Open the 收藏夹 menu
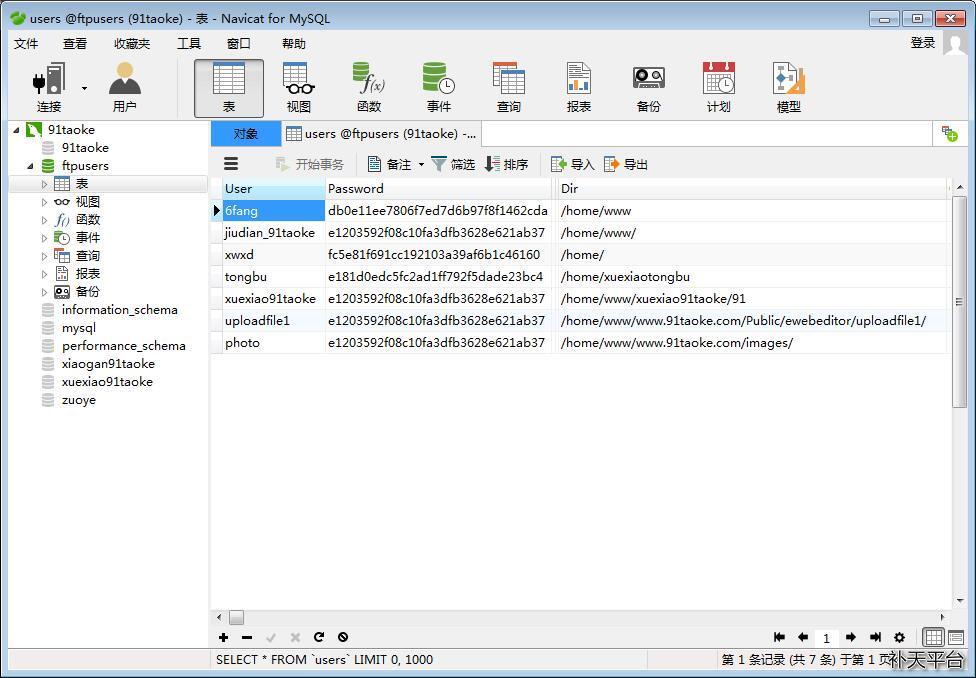Image resolution: width=976 pixels, height=678 pixels. point(132,44)
